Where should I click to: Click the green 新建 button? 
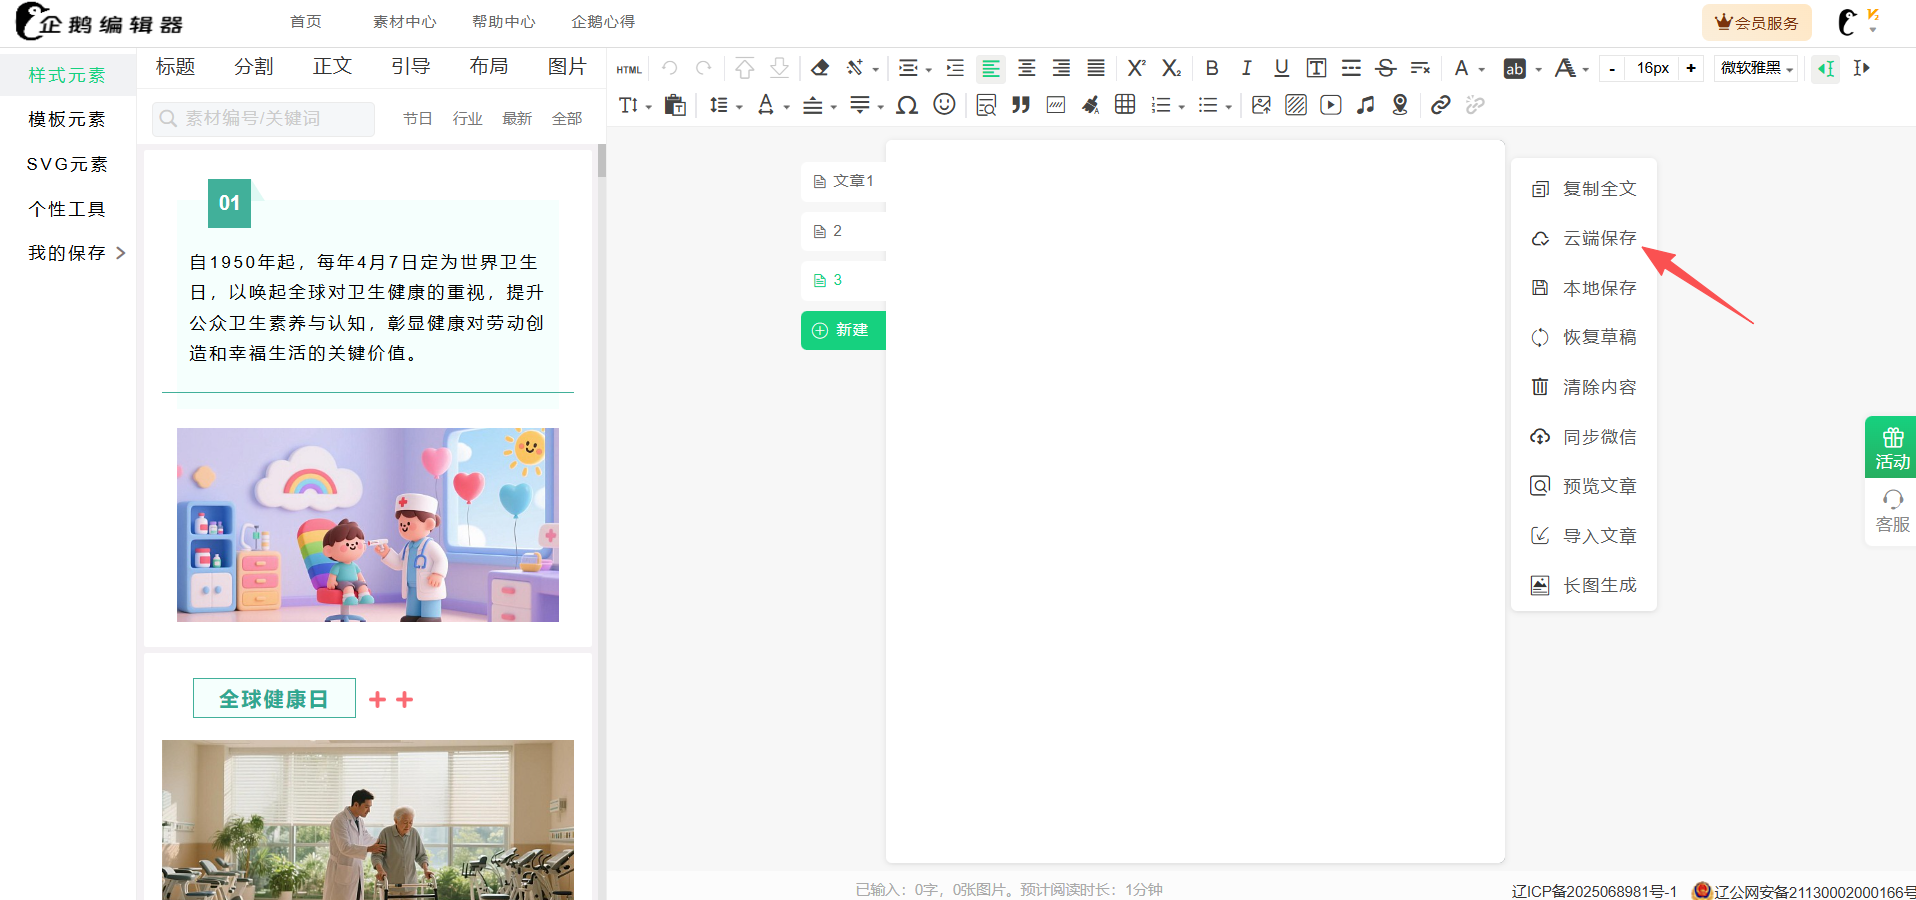coord(843,330)
